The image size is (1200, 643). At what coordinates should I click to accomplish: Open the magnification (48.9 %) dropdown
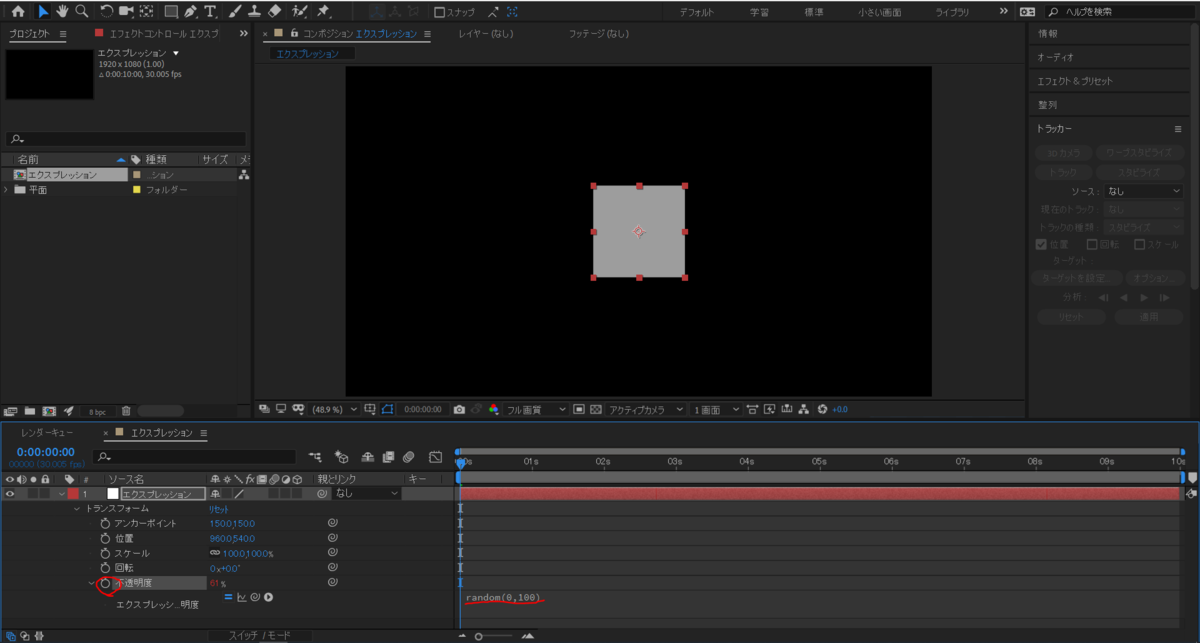(335, 409)
